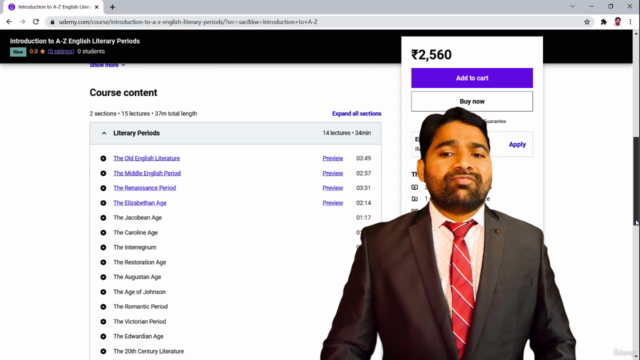This screenshot has height=360, width=640.
Task: Click the browser back arrow
Action: [9, 22]
